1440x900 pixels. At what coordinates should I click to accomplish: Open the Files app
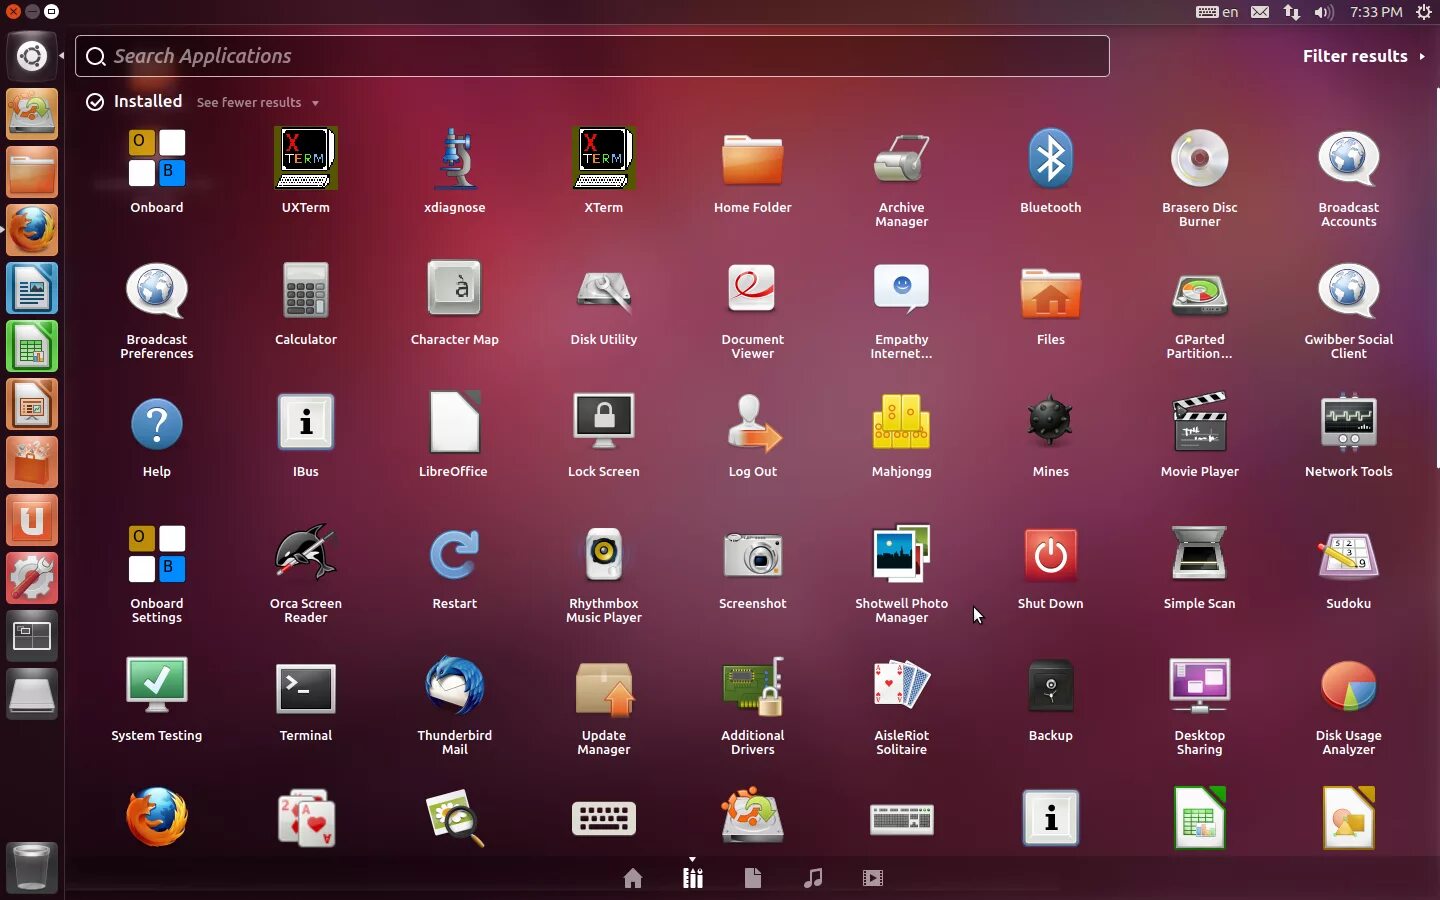1051,293
